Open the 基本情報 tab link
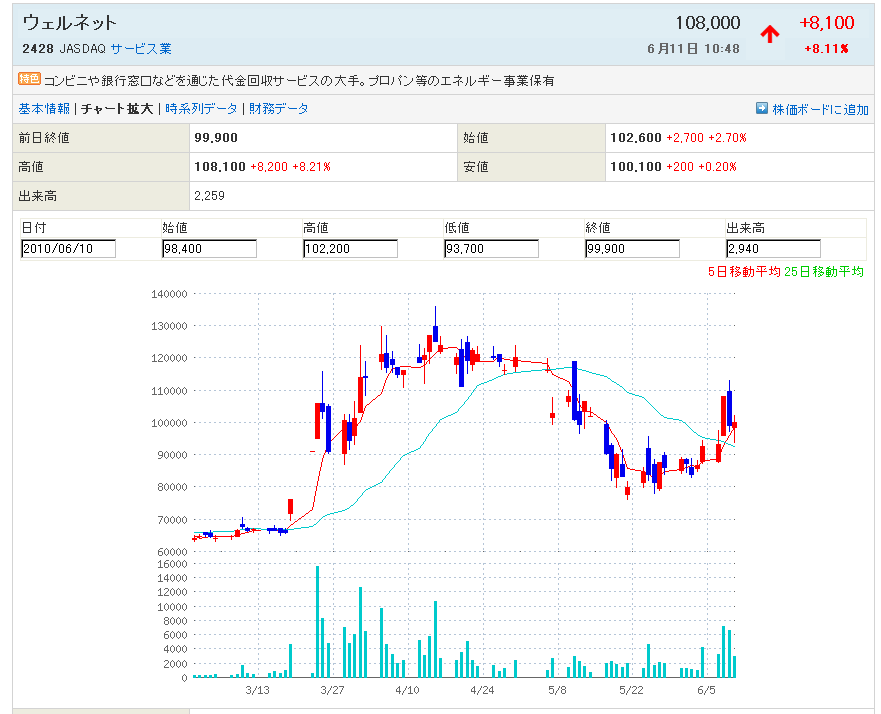 [x=44, y=109]
